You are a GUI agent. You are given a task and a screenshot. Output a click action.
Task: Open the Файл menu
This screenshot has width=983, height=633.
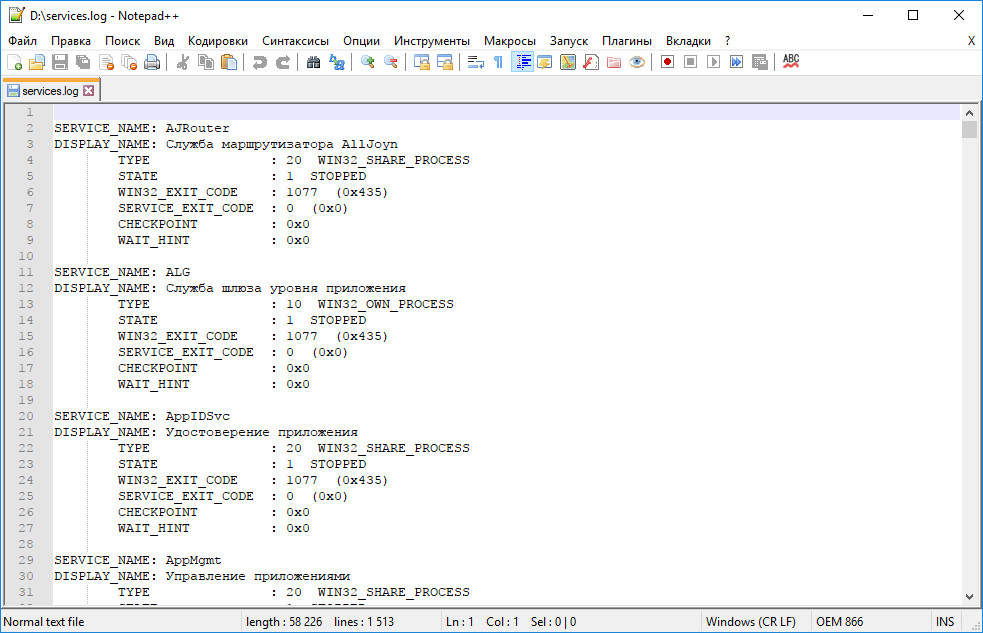[23, 41]
